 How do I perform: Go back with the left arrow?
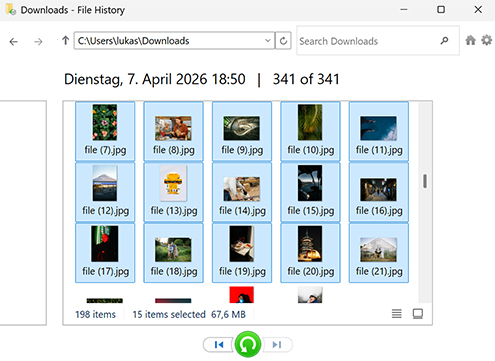pyautogui.click(x=13, y=42)
